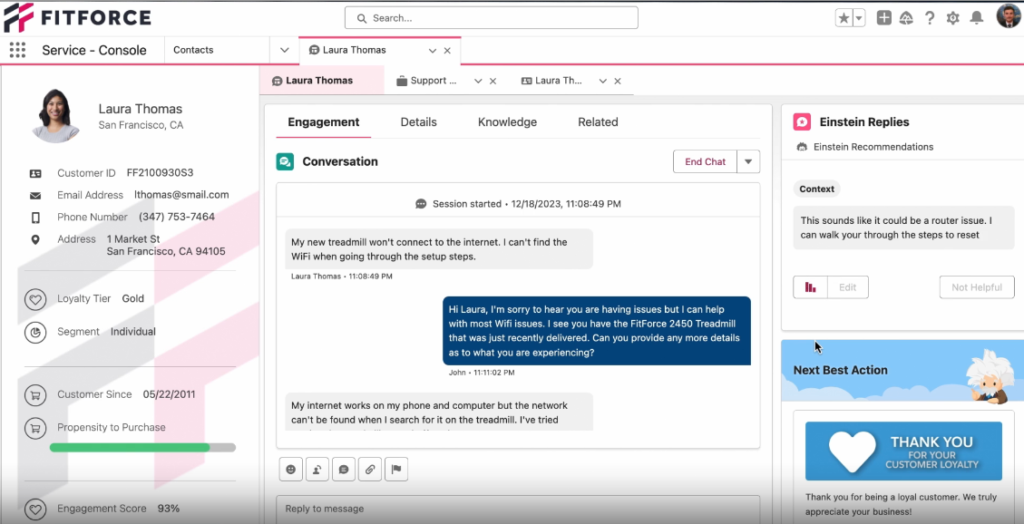This screenshot has height=524, width=1024.
Task: Click the End Chat button
Action: 705,162
